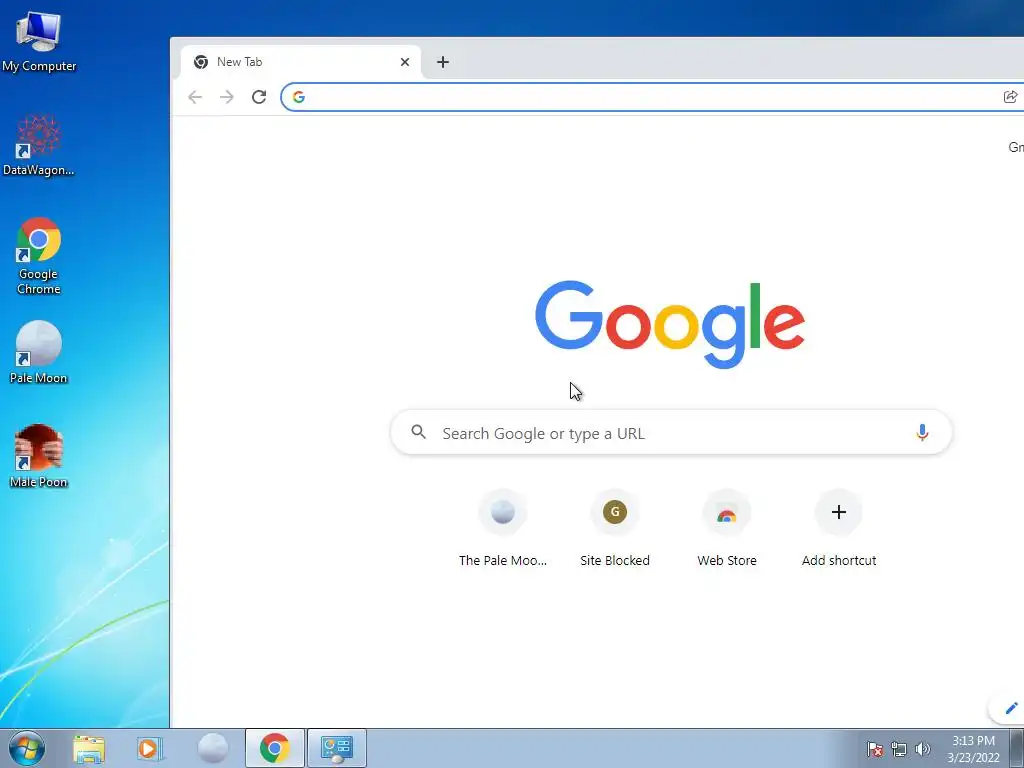
Task: Click the Chrome taskbar button
Action: point(275,748)
